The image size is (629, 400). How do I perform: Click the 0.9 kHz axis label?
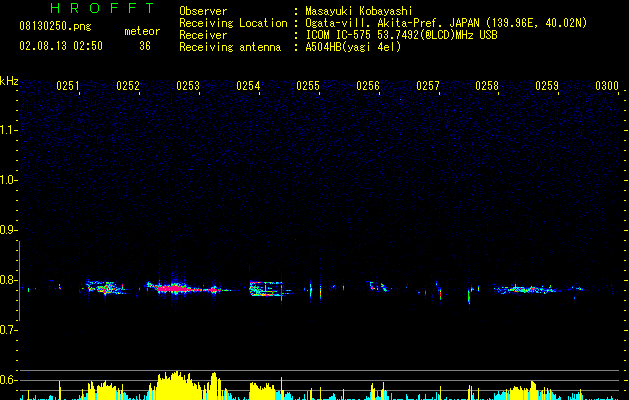click(8, 230)
